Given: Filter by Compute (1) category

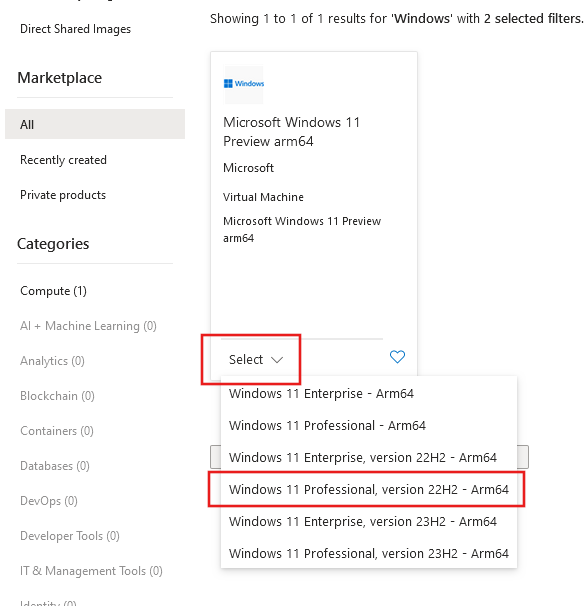Looking at the screenshot, I should 53,291.
